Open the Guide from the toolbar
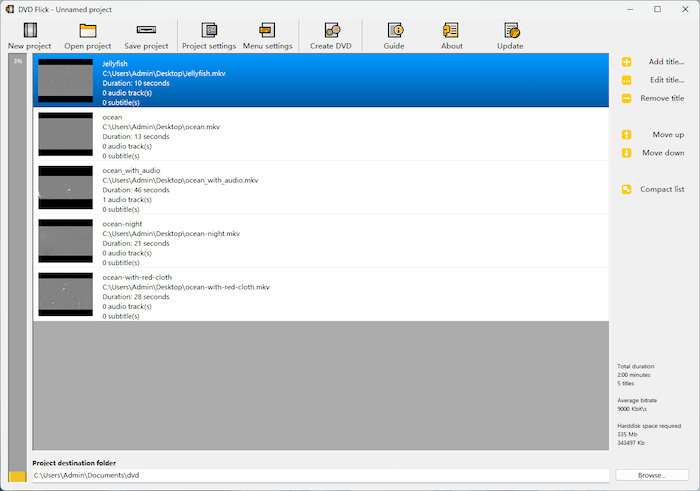The width and height of the screenshot is (700, 491). [x=393, y=33]
